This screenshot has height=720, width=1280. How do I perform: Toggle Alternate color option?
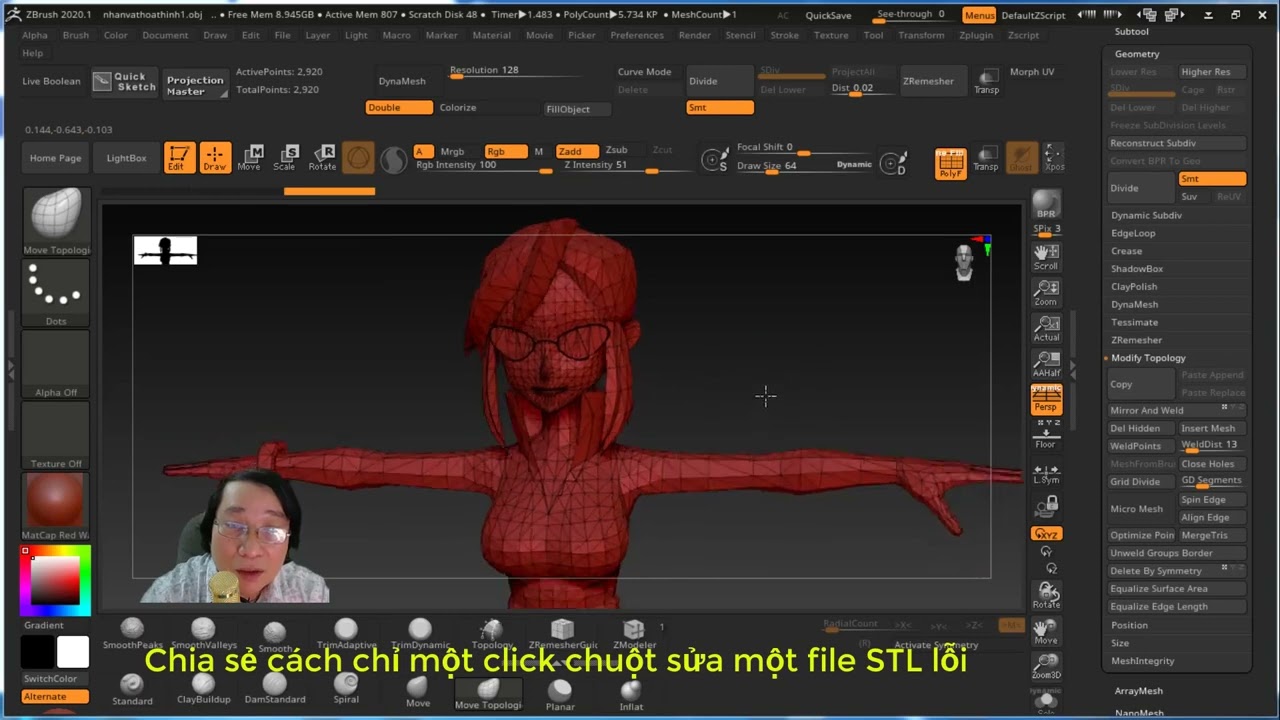point(55,696)
